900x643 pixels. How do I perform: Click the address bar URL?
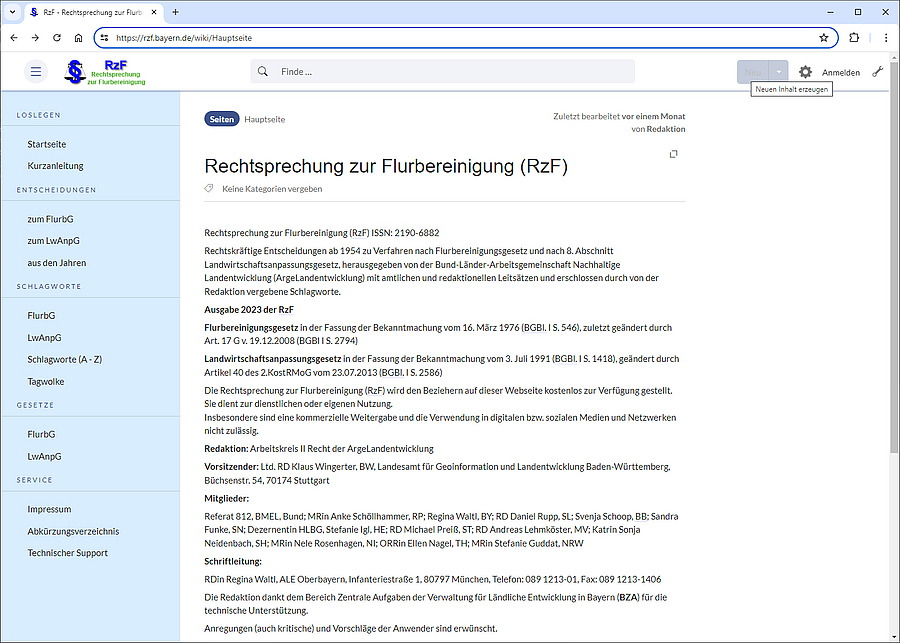pos(184,38)
